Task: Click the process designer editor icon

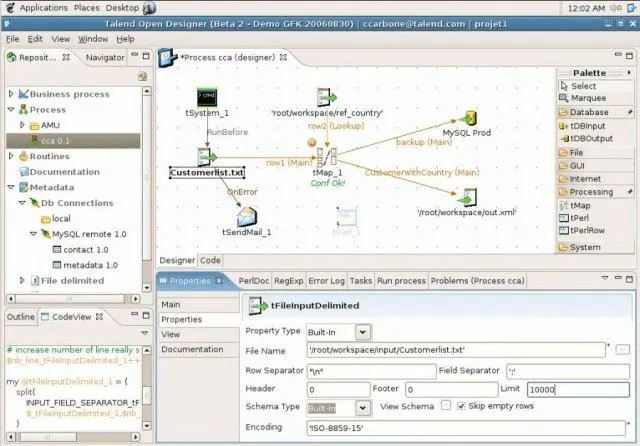Action: [x=168, y=58]
